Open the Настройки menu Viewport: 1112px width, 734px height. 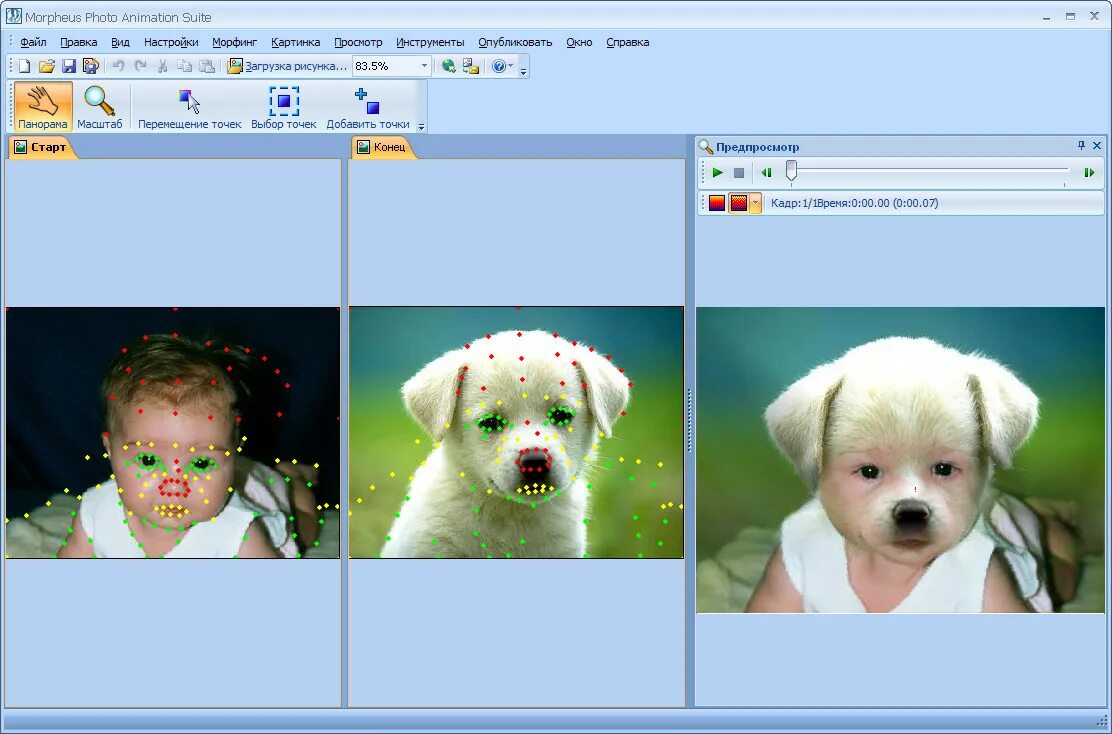(x=171, y=42)
